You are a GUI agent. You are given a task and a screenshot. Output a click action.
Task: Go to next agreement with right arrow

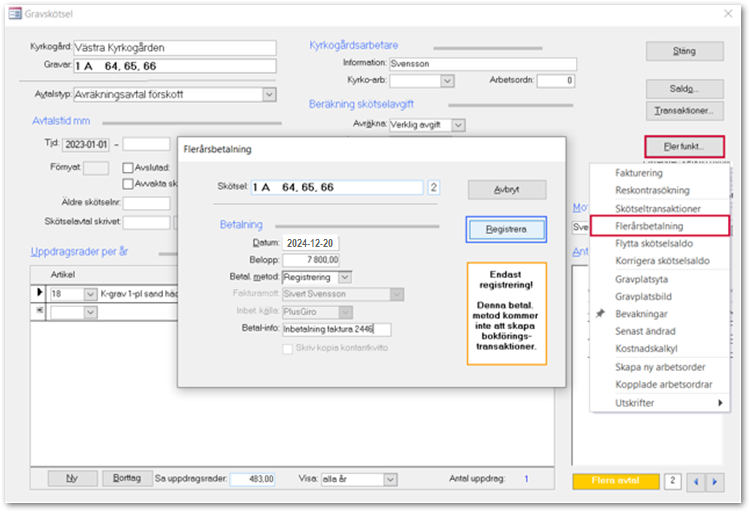point(715,481)
